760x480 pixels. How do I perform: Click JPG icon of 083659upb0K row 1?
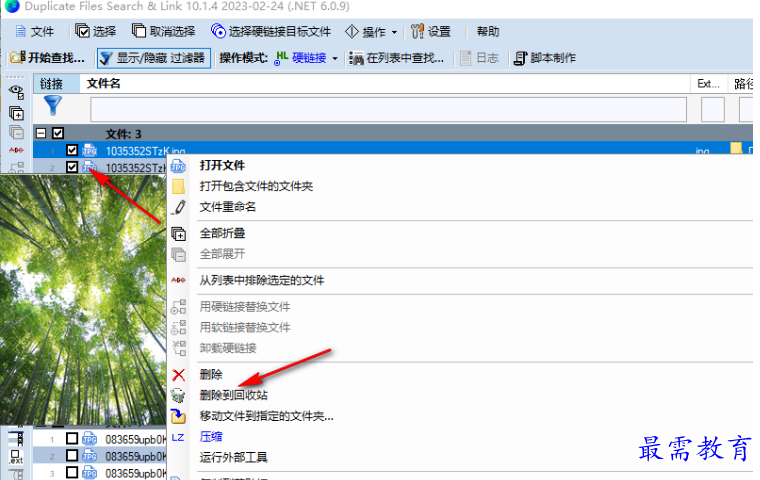coord(90,439)
